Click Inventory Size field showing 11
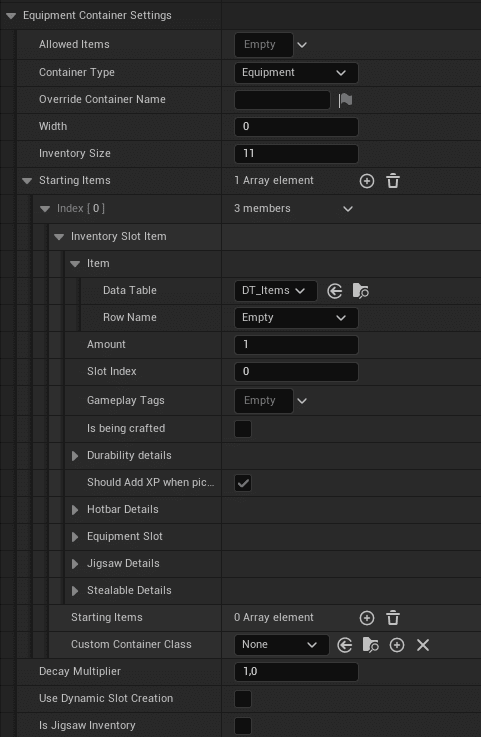Screen dimensions: 481x737 coord(296,154)
